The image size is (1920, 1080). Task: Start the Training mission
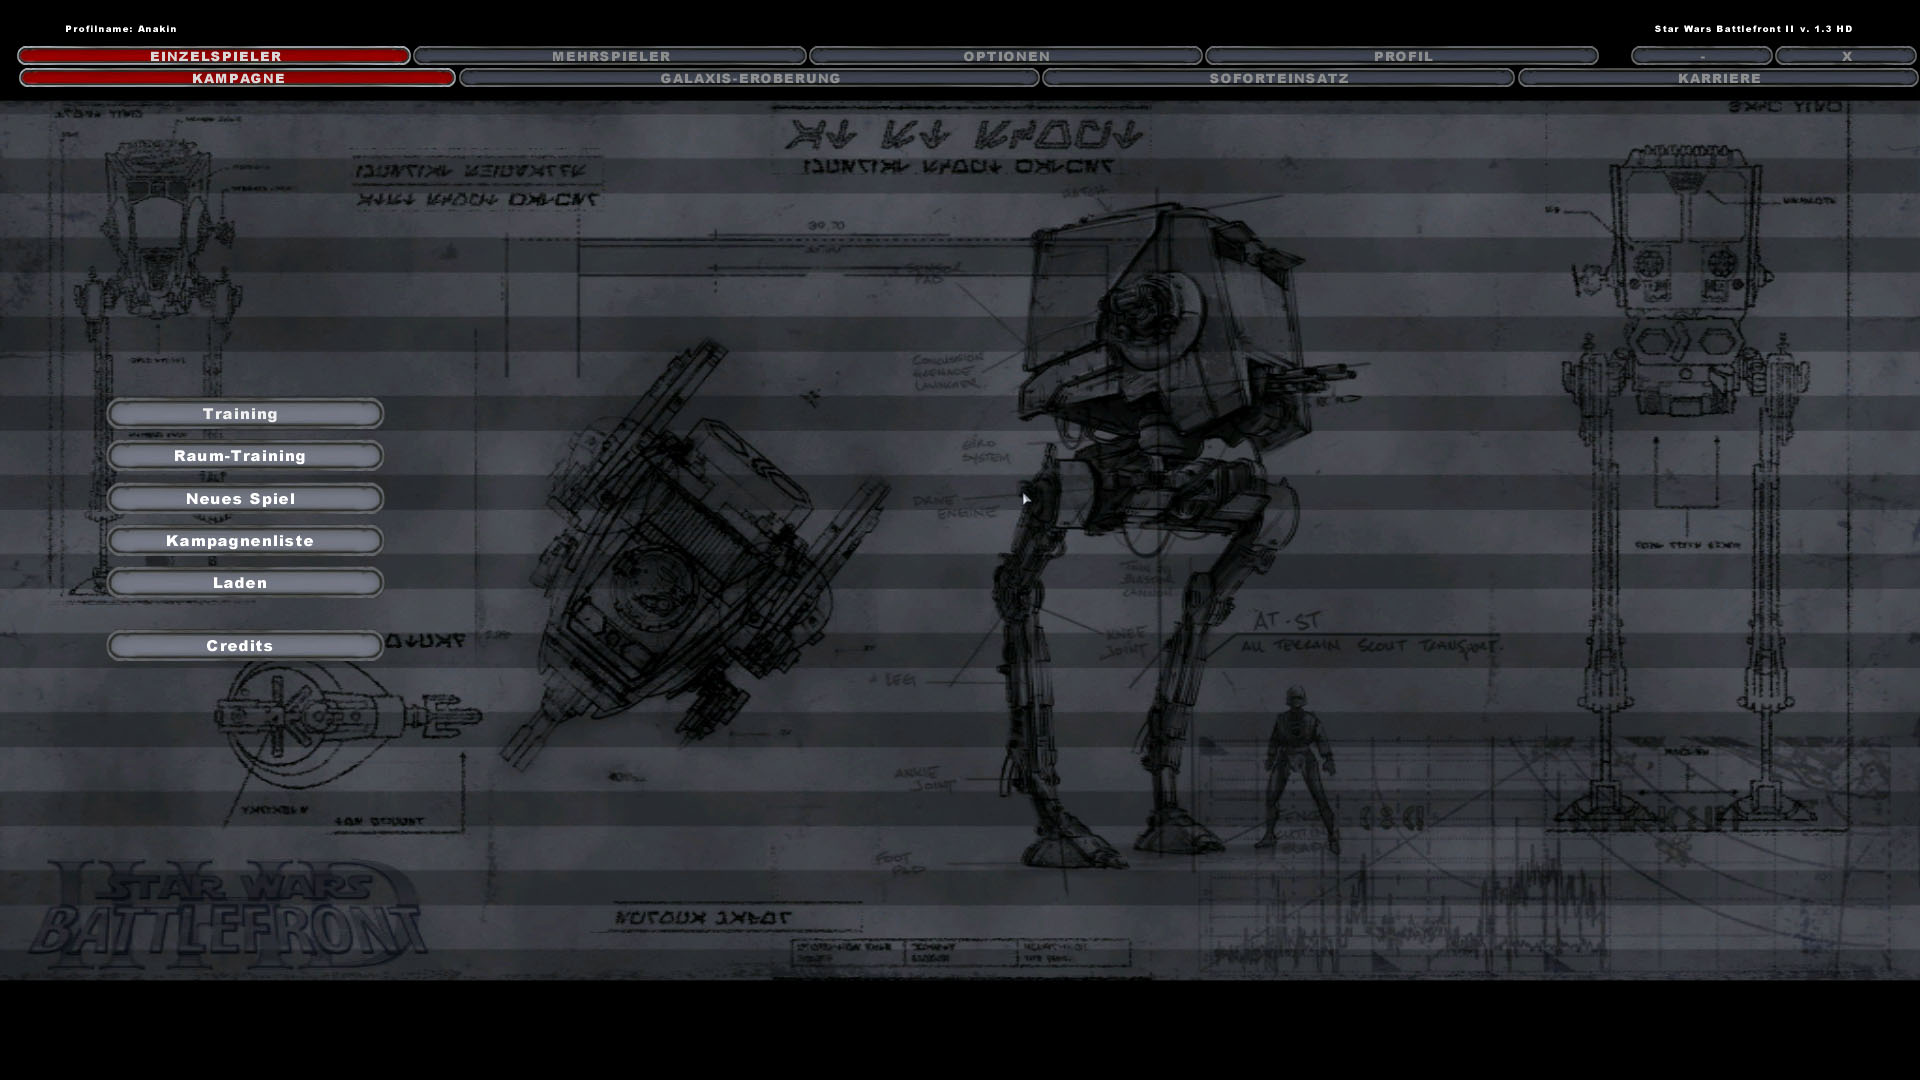(245, 414)
